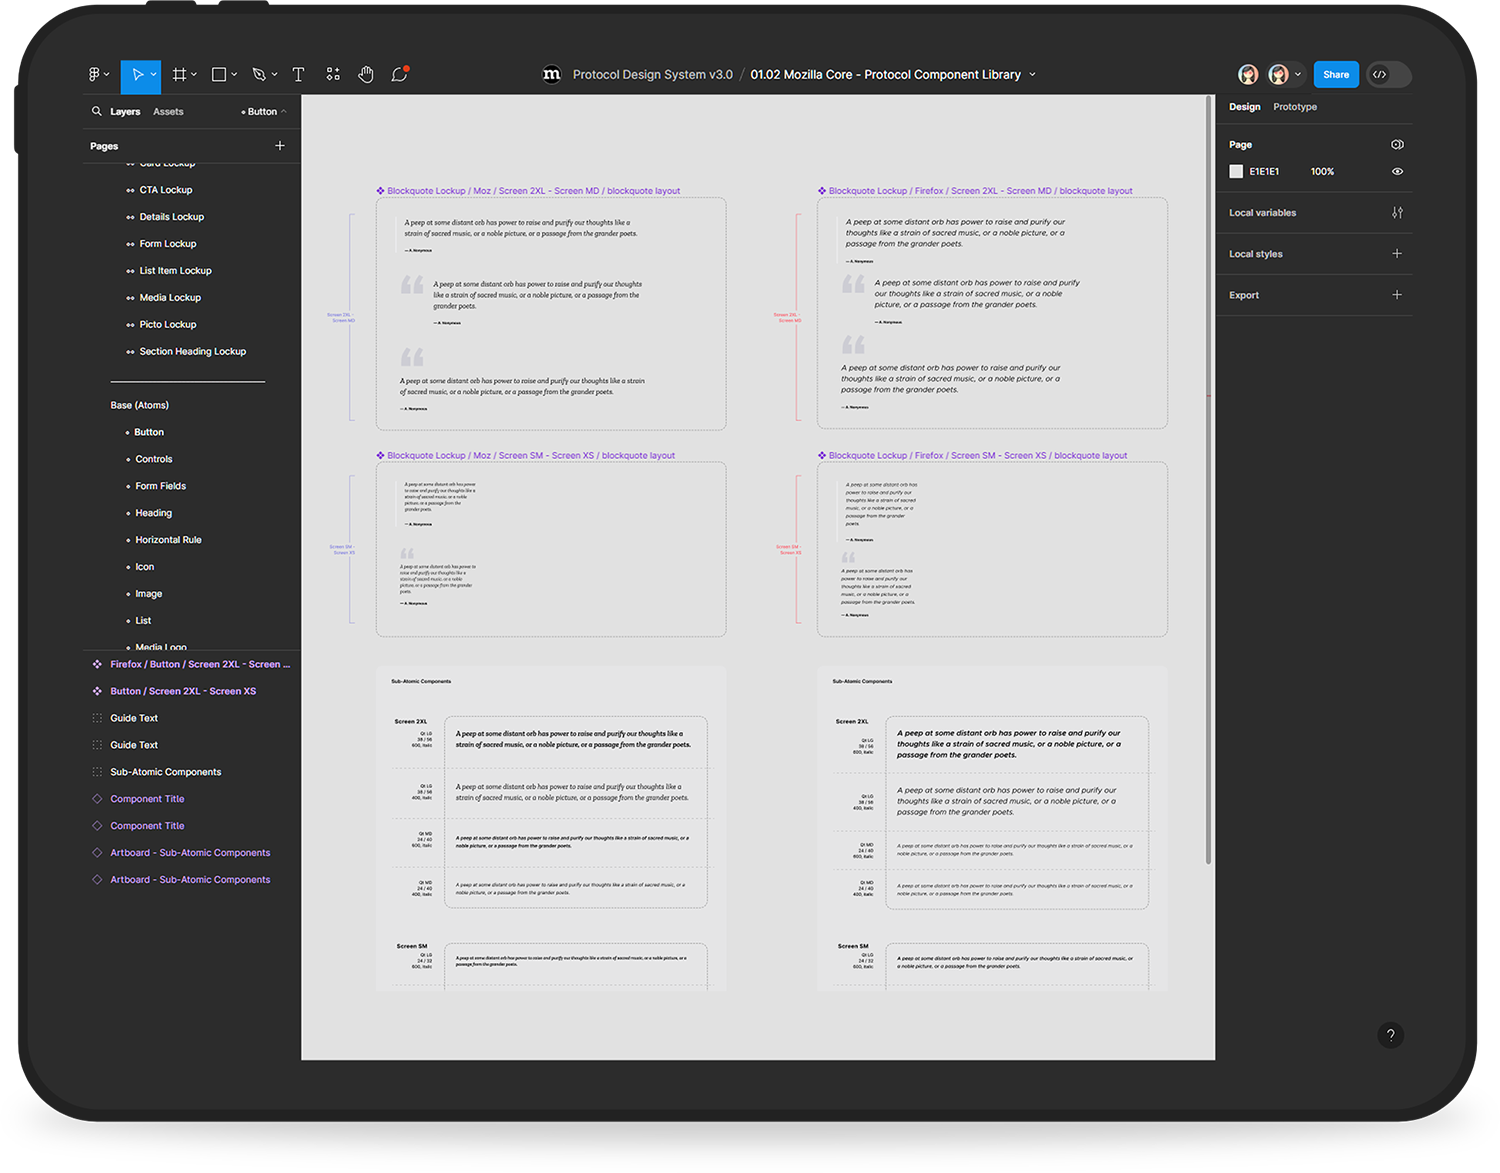Viewport: 1500px width, 1173px height.
Task: Select the Frame tool
Action: [180, 75]
